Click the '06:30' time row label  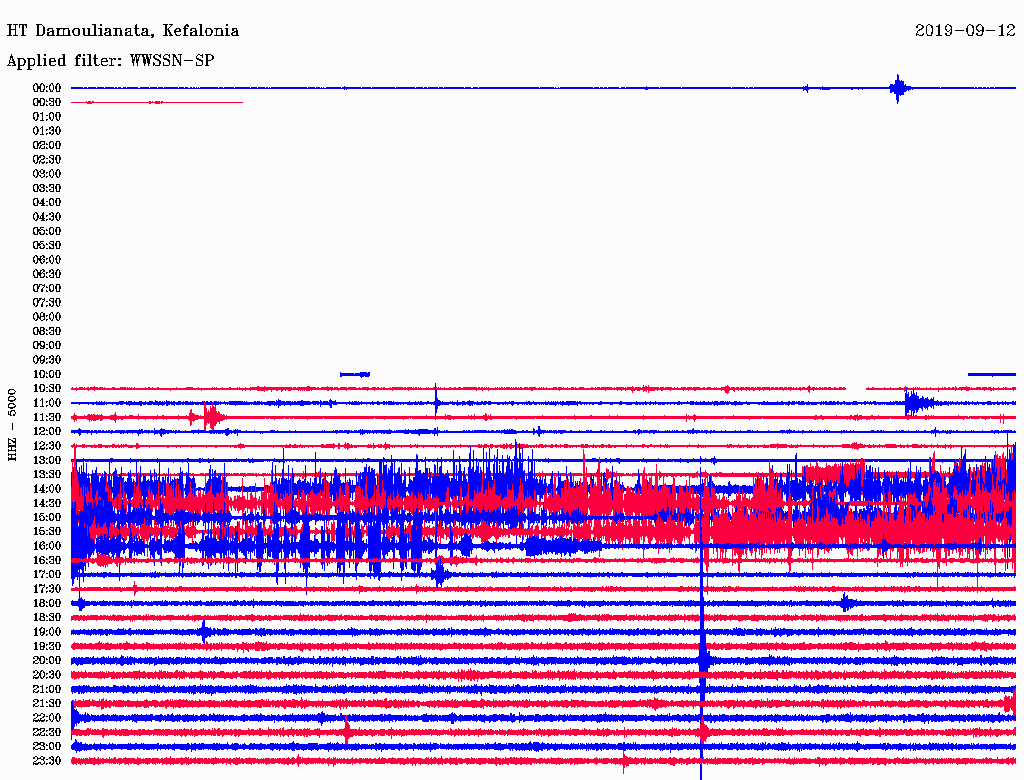click(47, 274)
